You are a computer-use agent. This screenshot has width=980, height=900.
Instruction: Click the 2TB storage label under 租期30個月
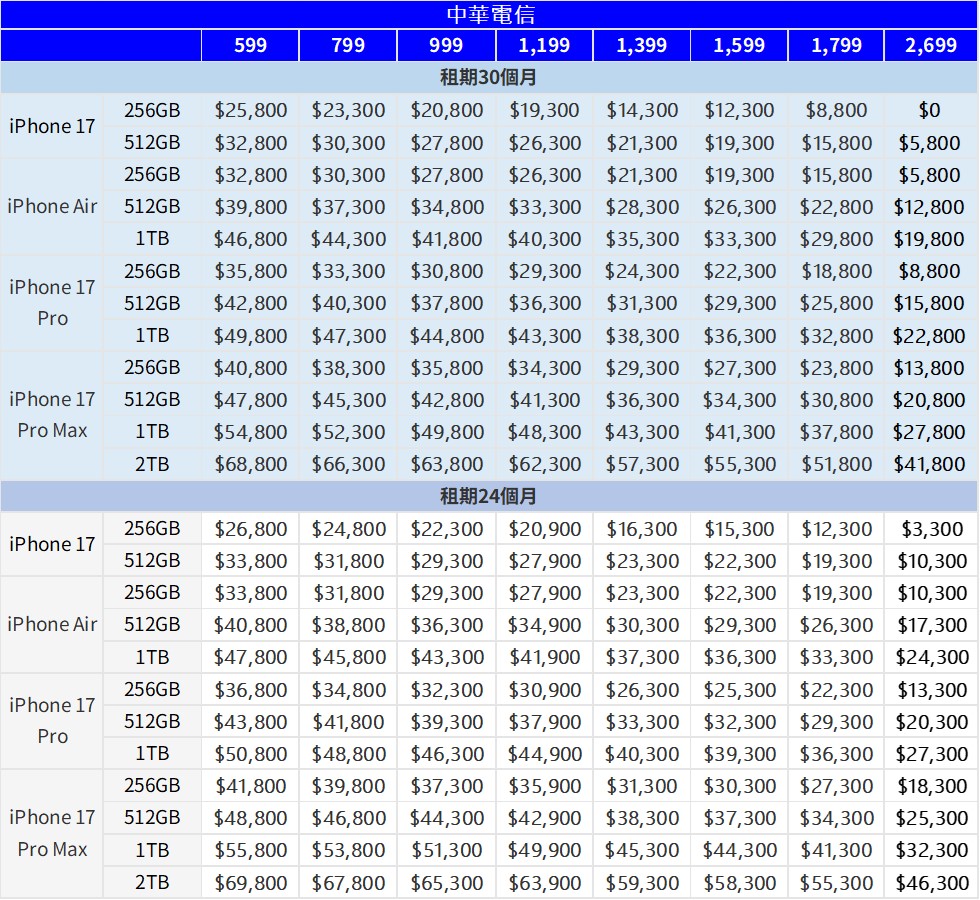coord(152,464)
